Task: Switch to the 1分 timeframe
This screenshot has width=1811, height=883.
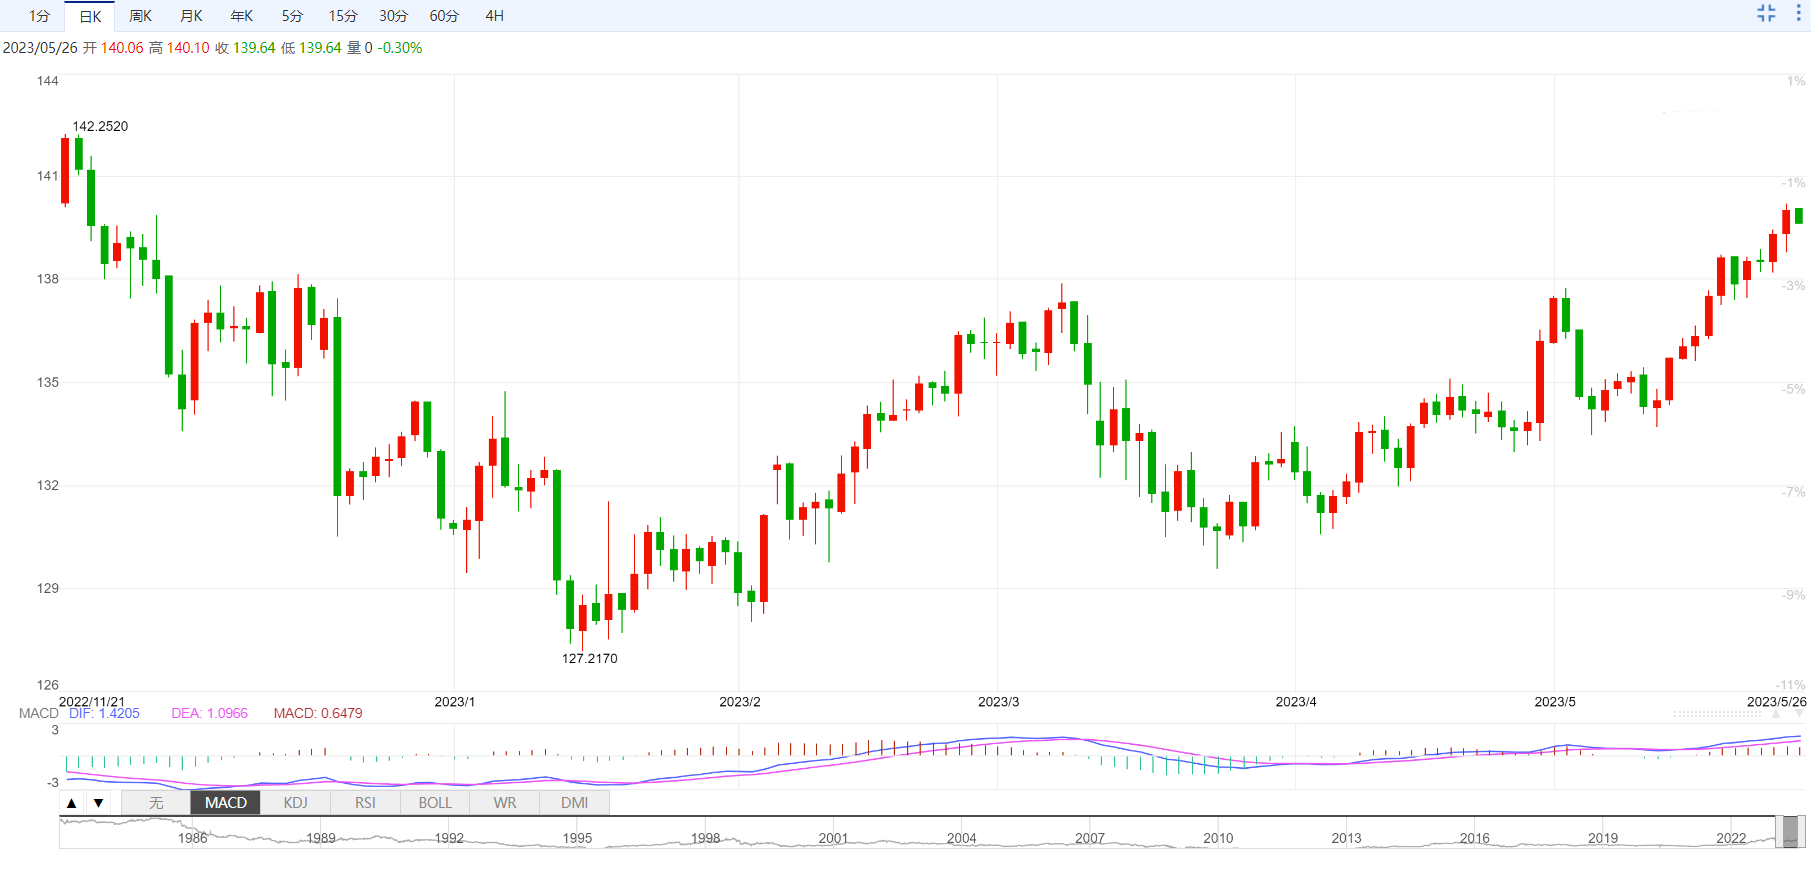Action: coord(39,16)
